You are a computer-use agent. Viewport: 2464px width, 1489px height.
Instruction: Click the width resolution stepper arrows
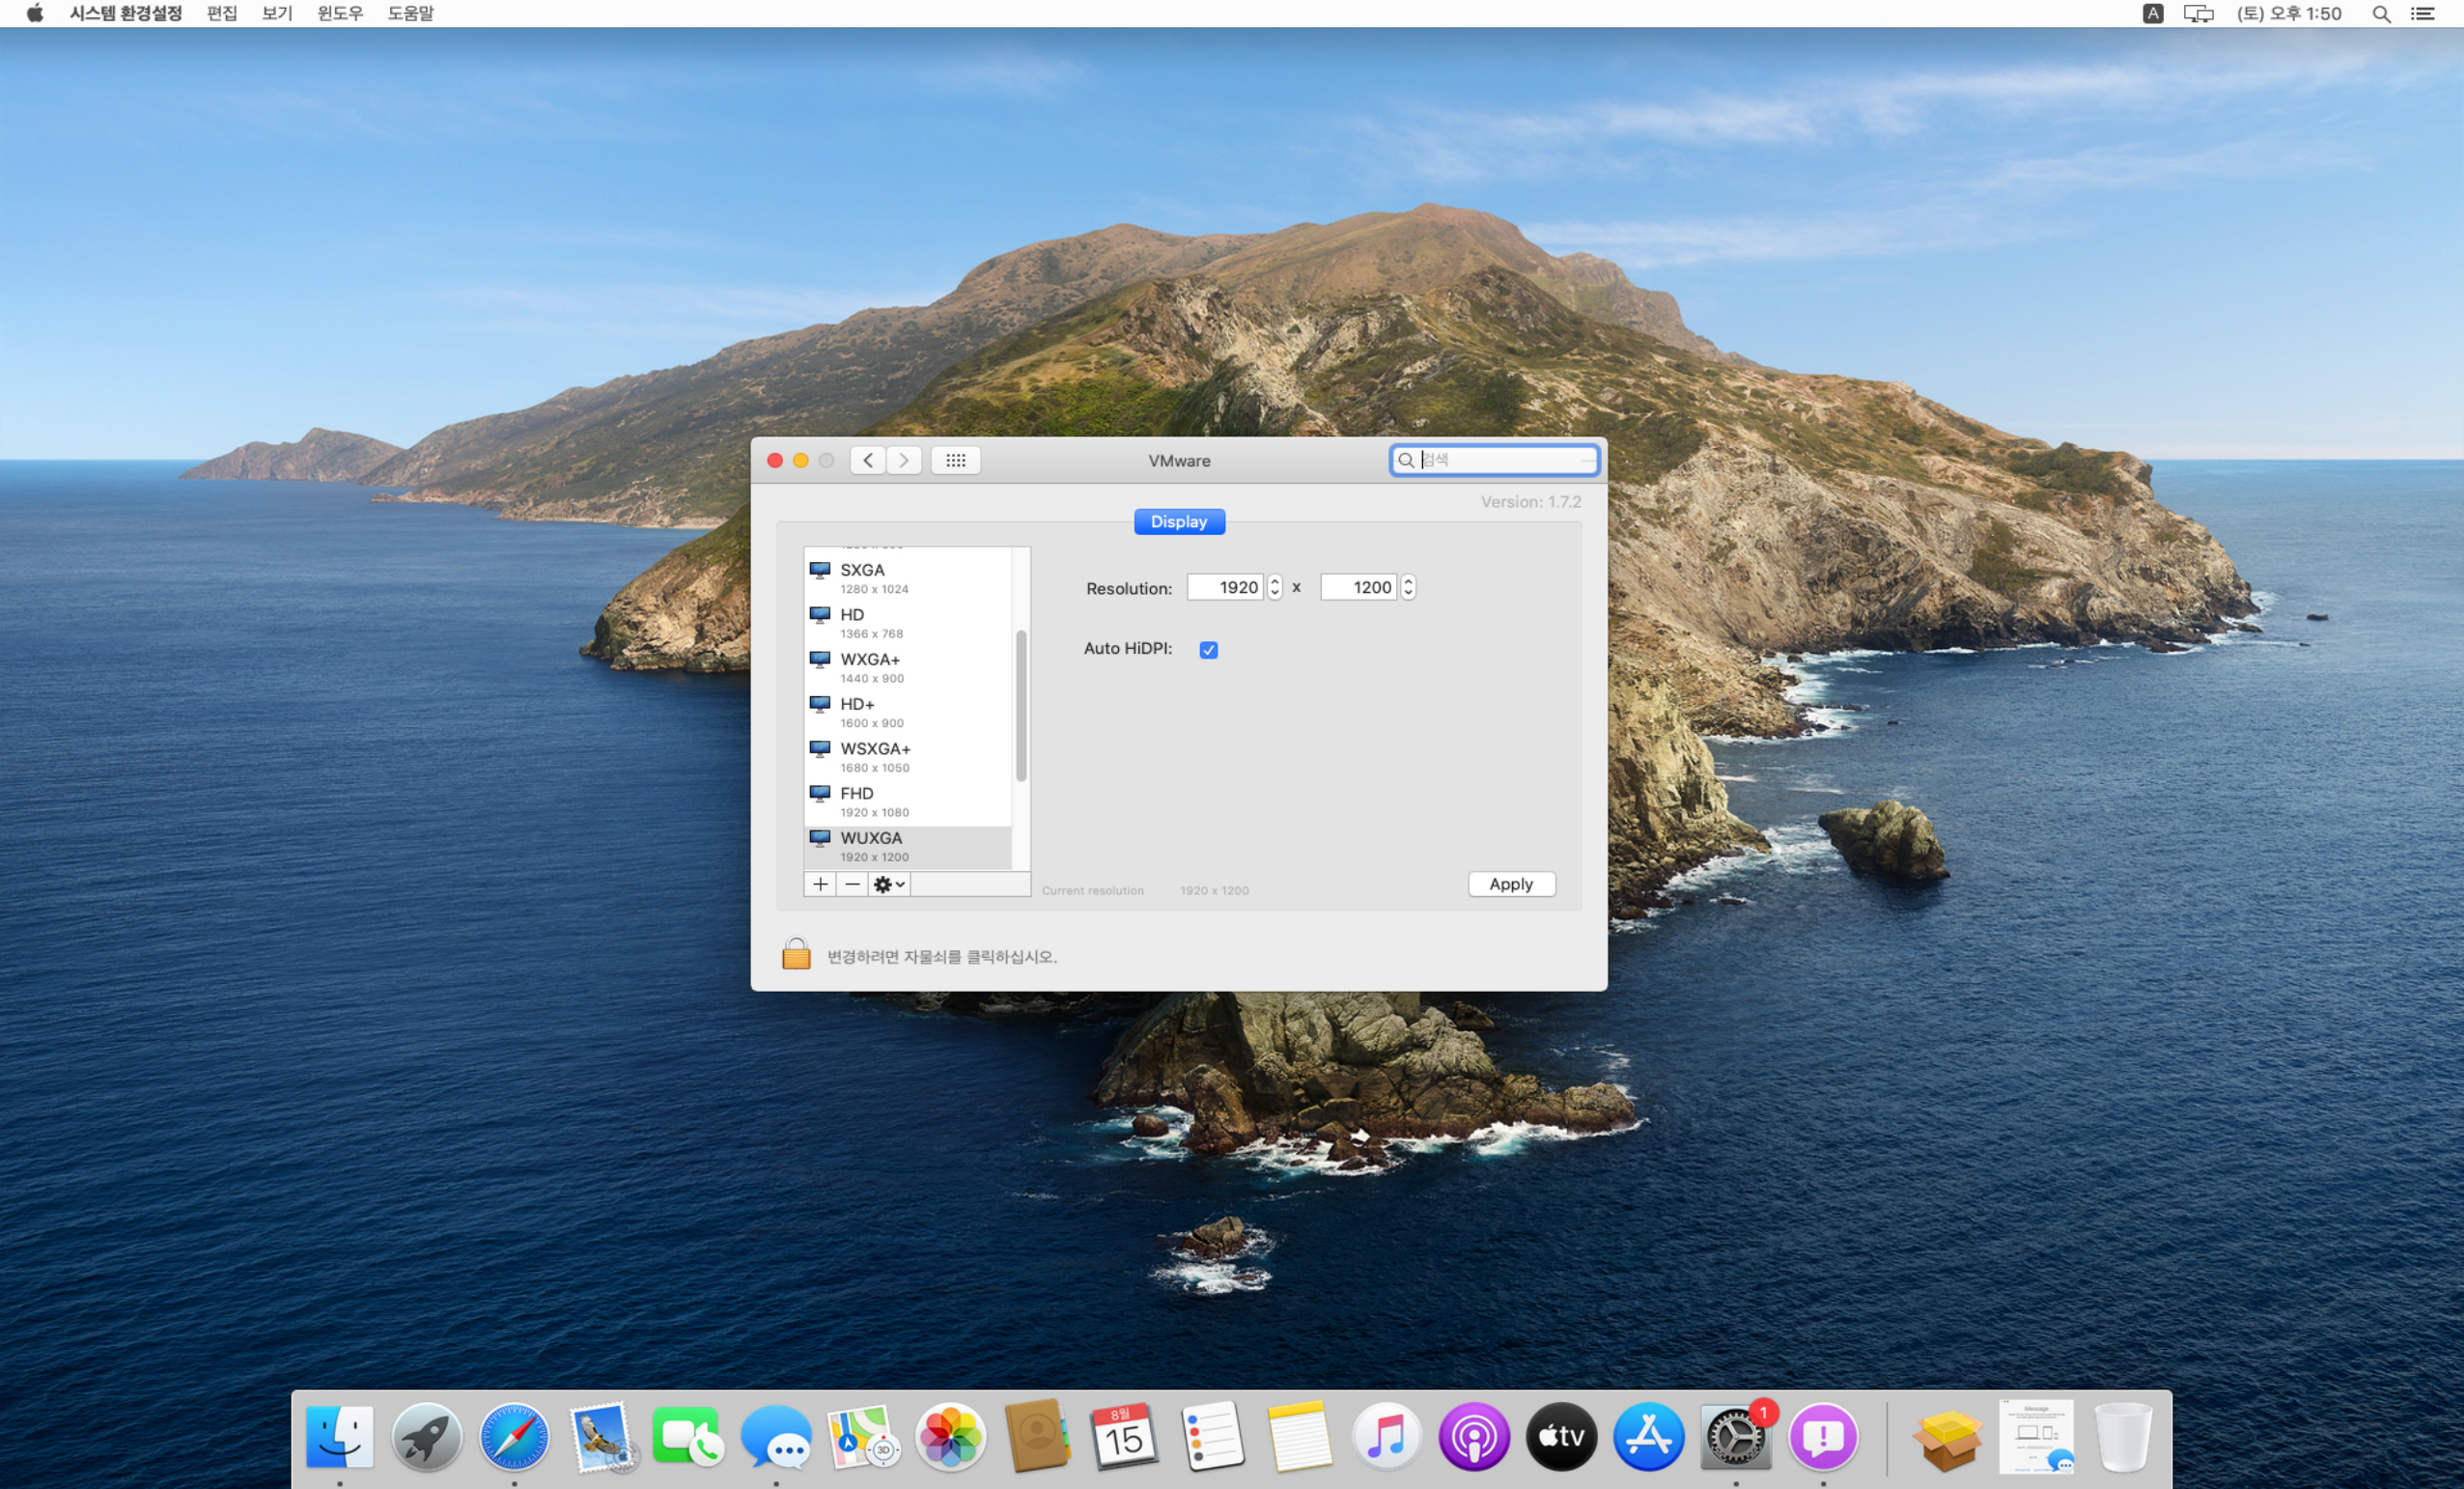click(x=1274, y=587)
